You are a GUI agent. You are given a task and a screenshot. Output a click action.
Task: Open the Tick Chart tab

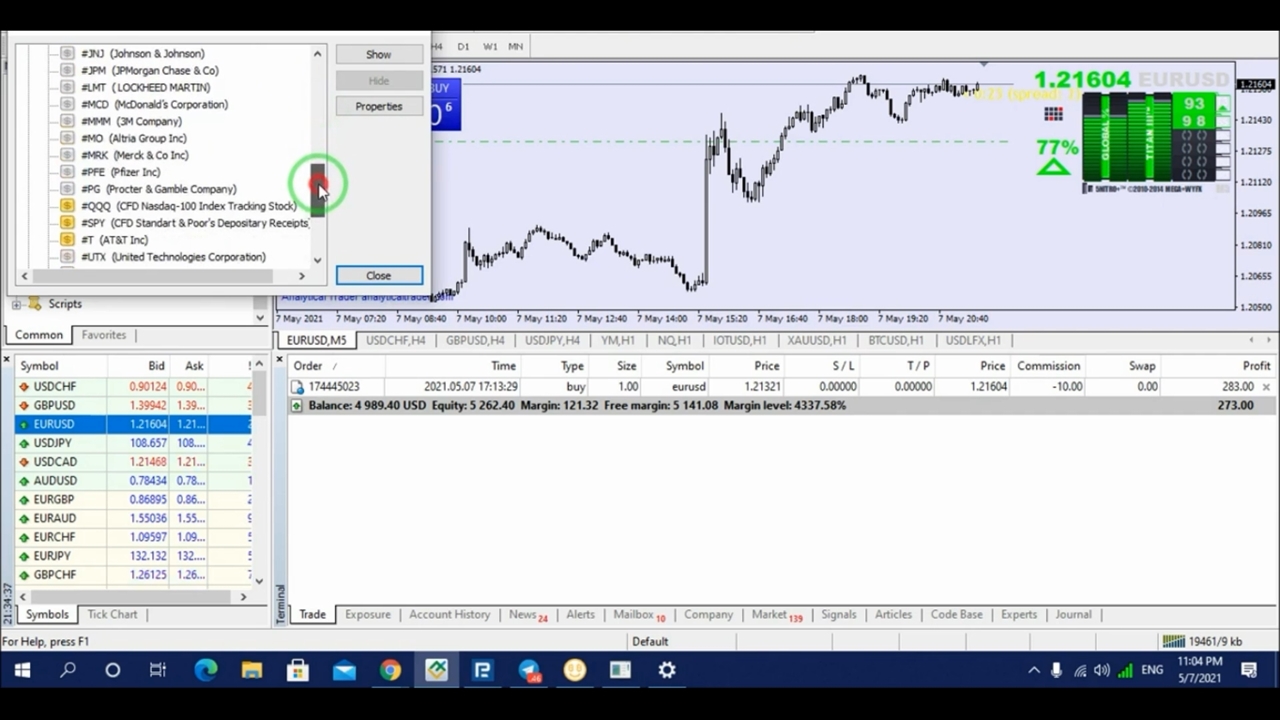(x=112, y=615)
